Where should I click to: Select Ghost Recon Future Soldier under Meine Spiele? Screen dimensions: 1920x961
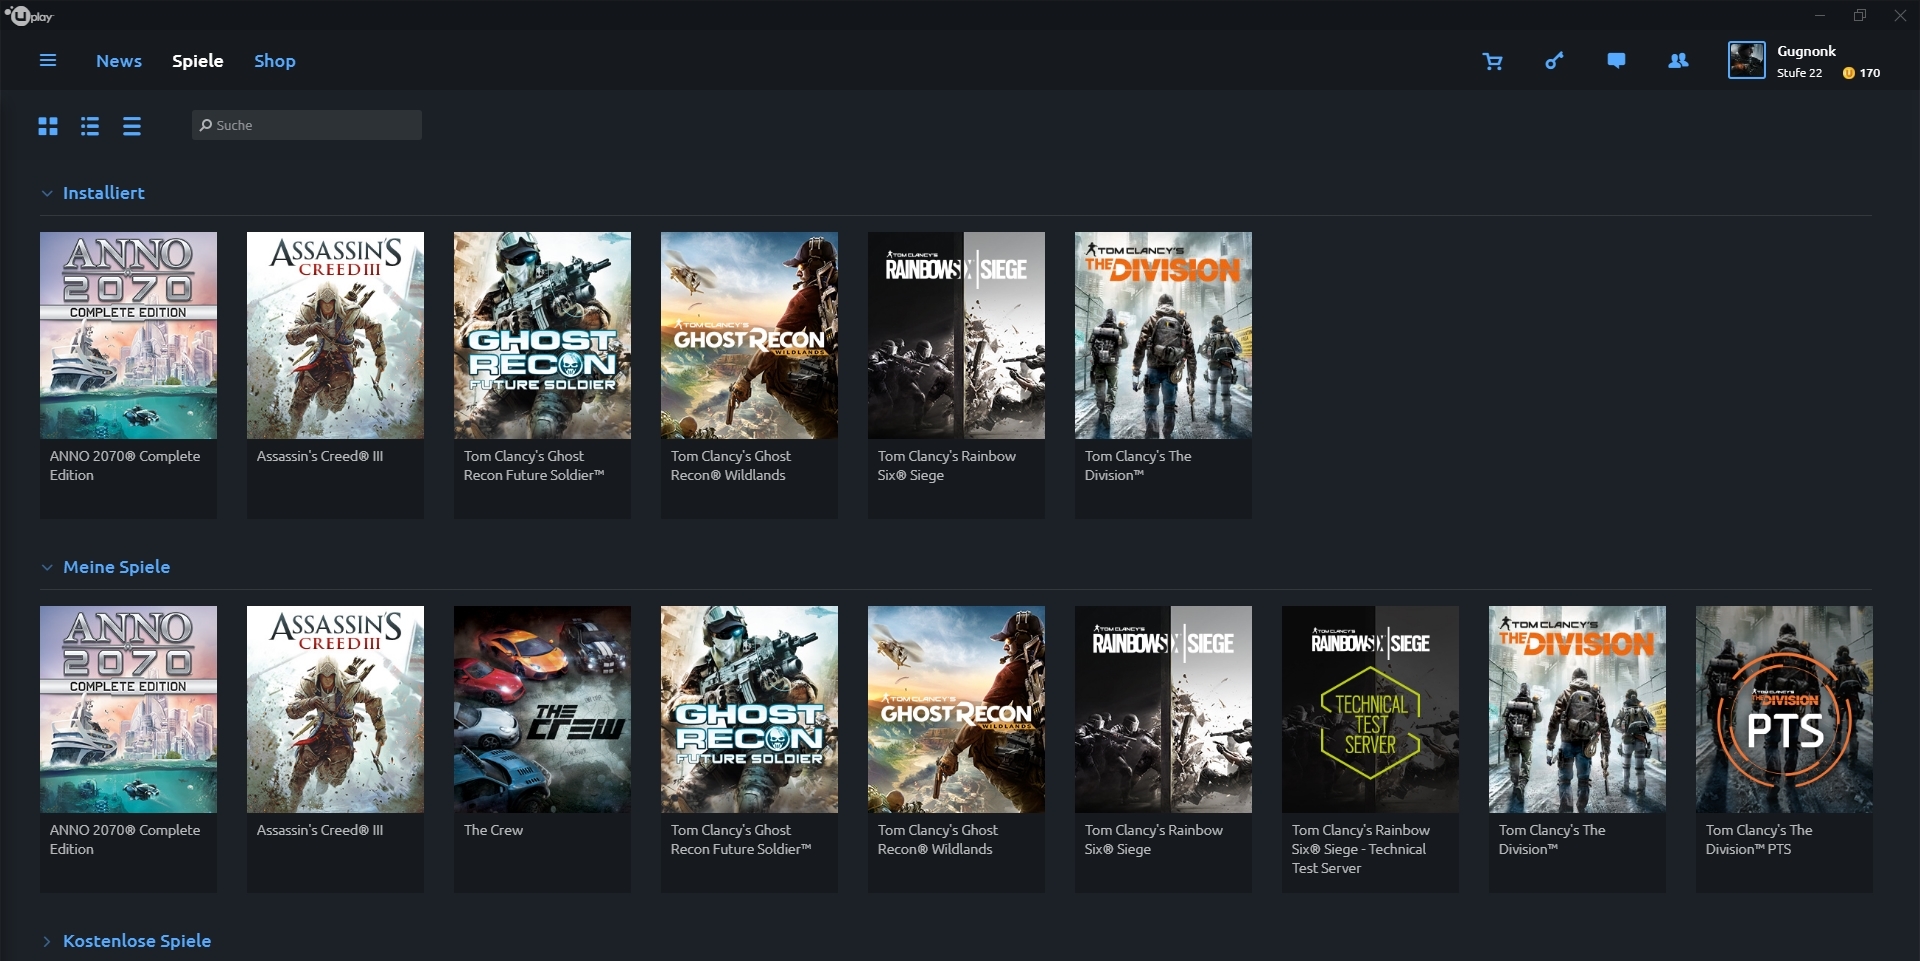[x=749, y=709]
